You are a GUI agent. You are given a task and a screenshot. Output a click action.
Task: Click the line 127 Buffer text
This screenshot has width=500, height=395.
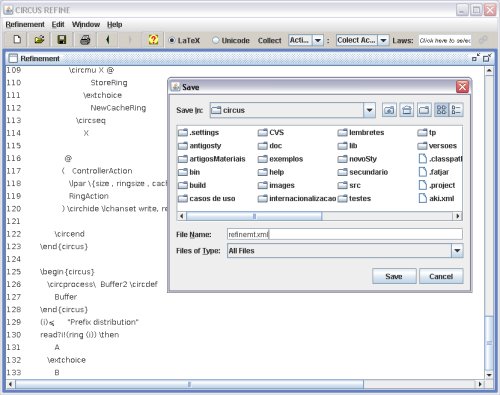click(x=66, y=297)
